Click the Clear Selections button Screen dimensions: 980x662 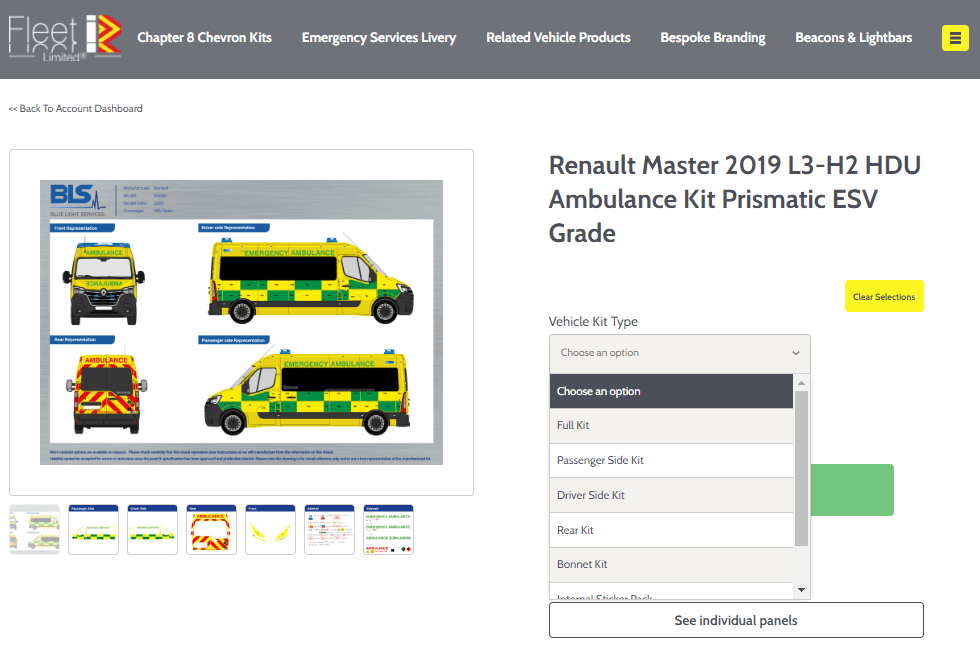point(884,296)
